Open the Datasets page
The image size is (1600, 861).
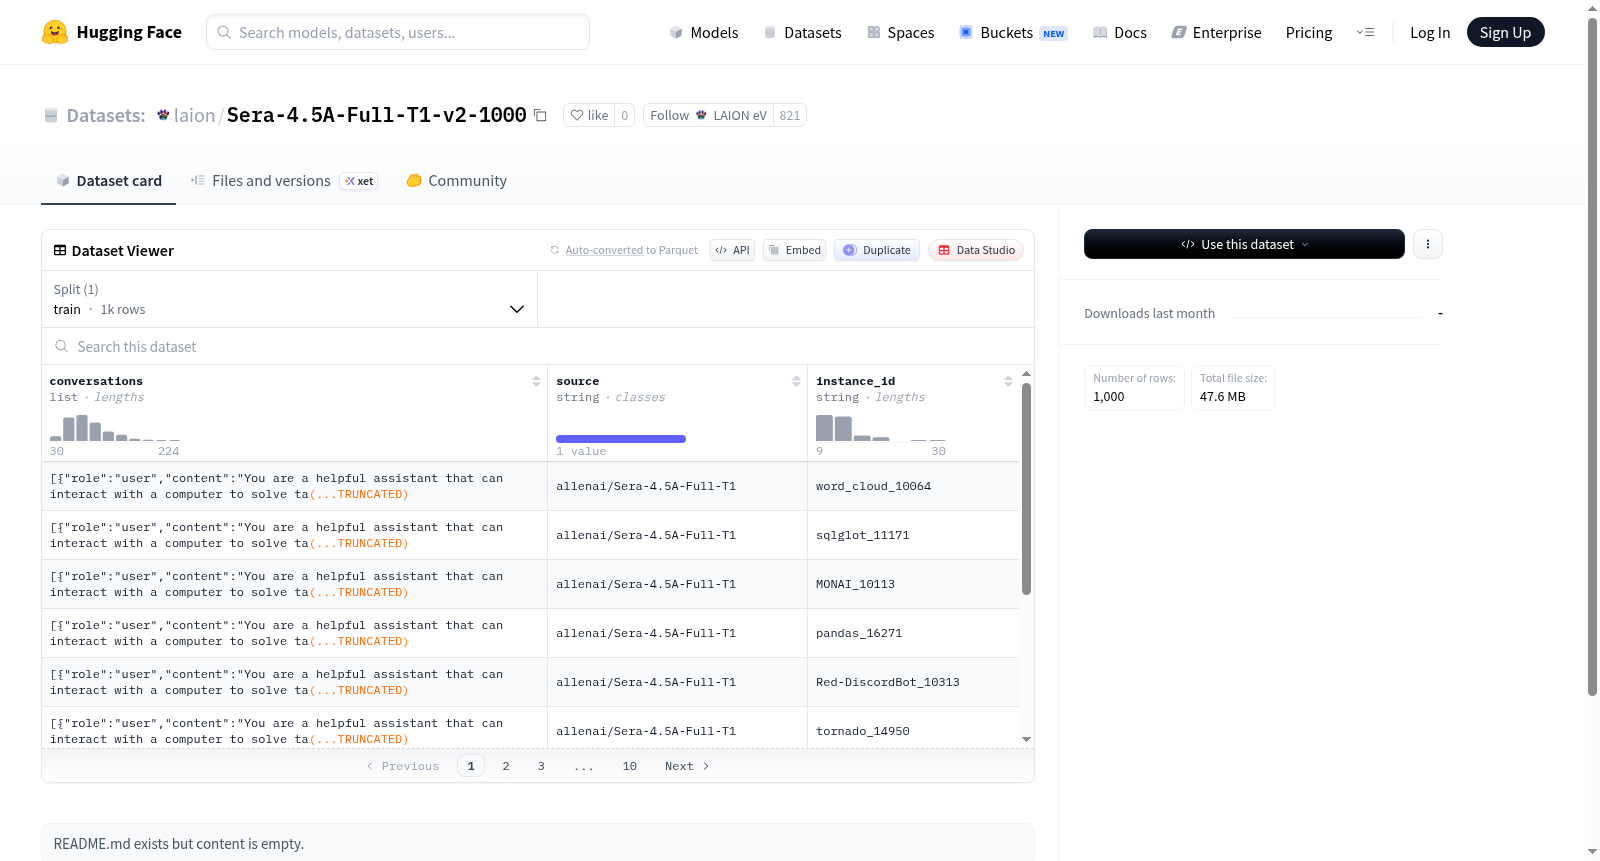(x=802, y=32)
